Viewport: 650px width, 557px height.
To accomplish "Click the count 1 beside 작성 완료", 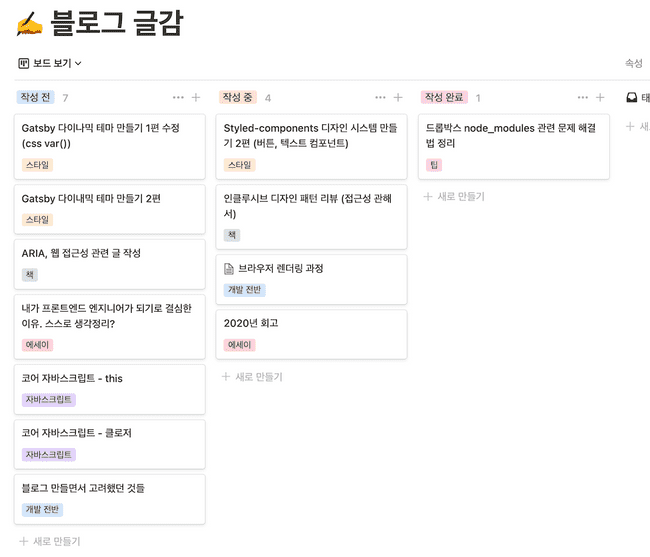I will [478, 98].
